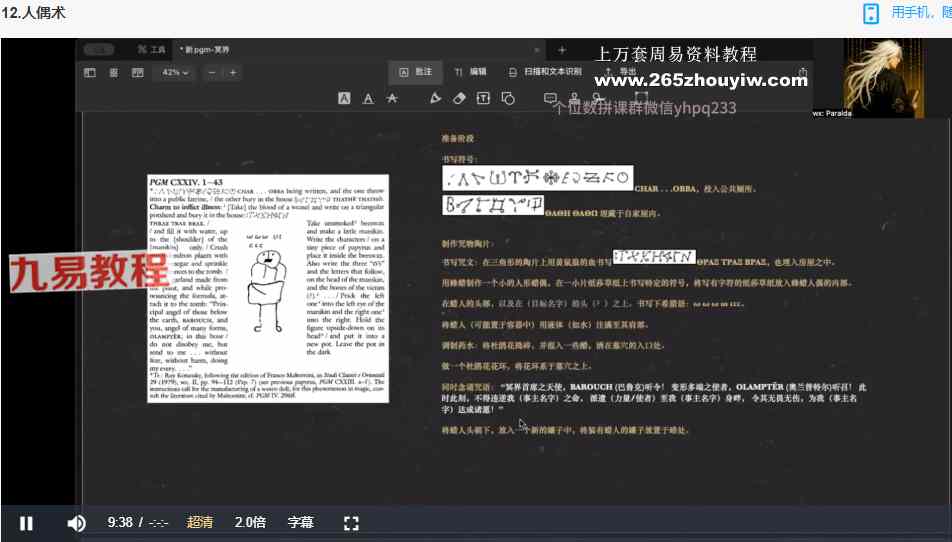The image size is (952, 542).
Task: Enter fullscreen video mode
Action: pos(351,523)
